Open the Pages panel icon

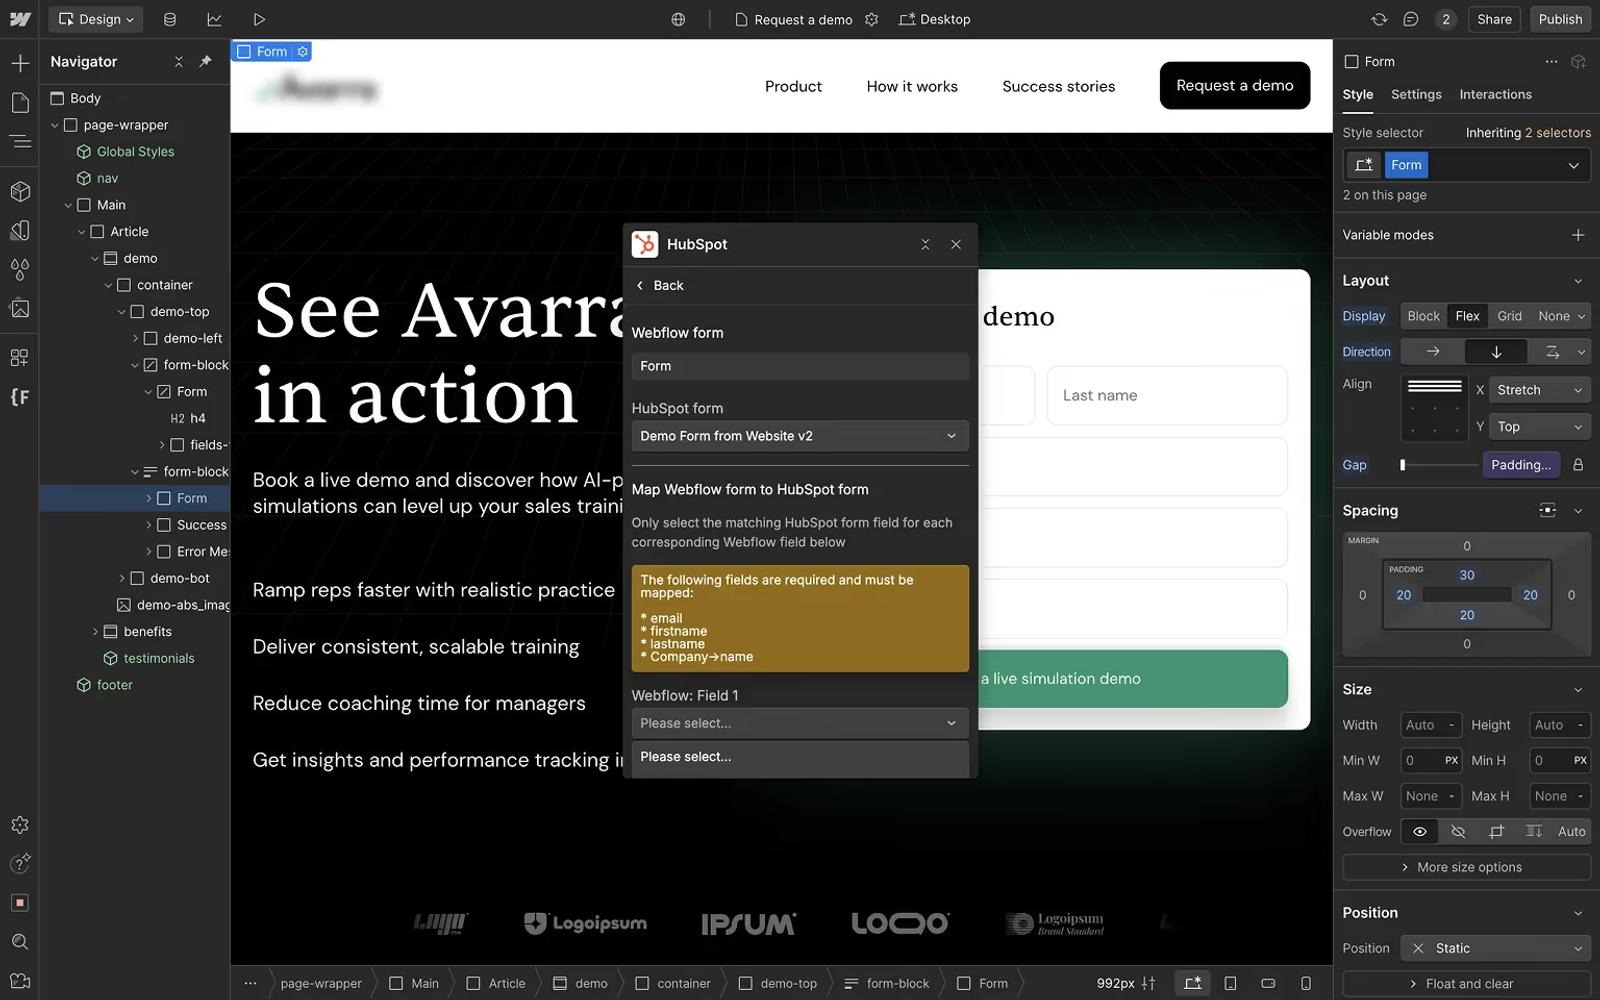click(20, 102)
